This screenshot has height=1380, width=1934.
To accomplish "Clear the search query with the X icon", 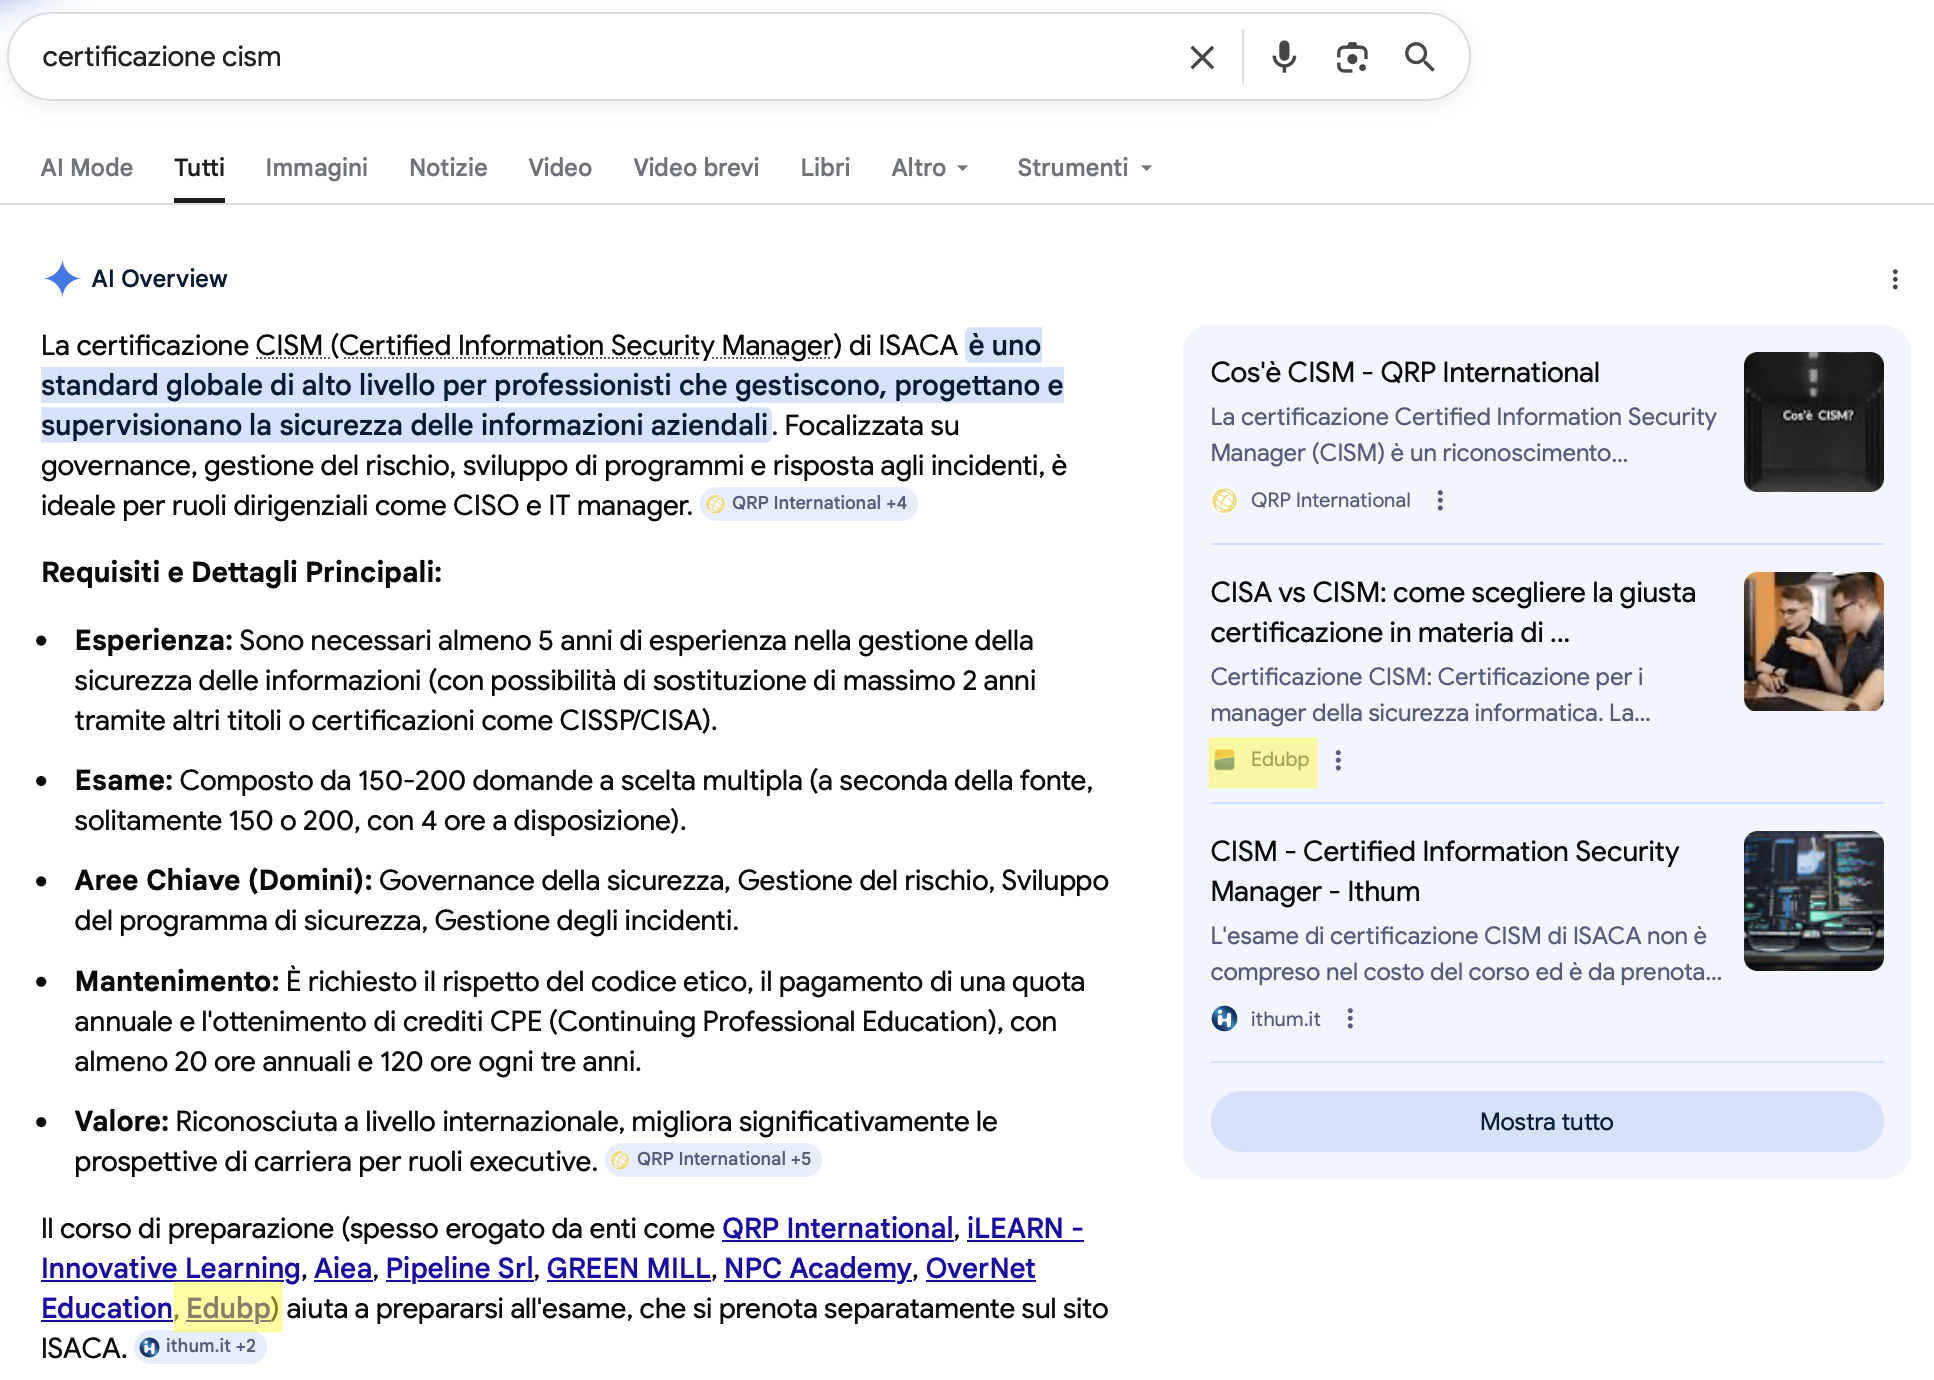I will [1202, 57].
